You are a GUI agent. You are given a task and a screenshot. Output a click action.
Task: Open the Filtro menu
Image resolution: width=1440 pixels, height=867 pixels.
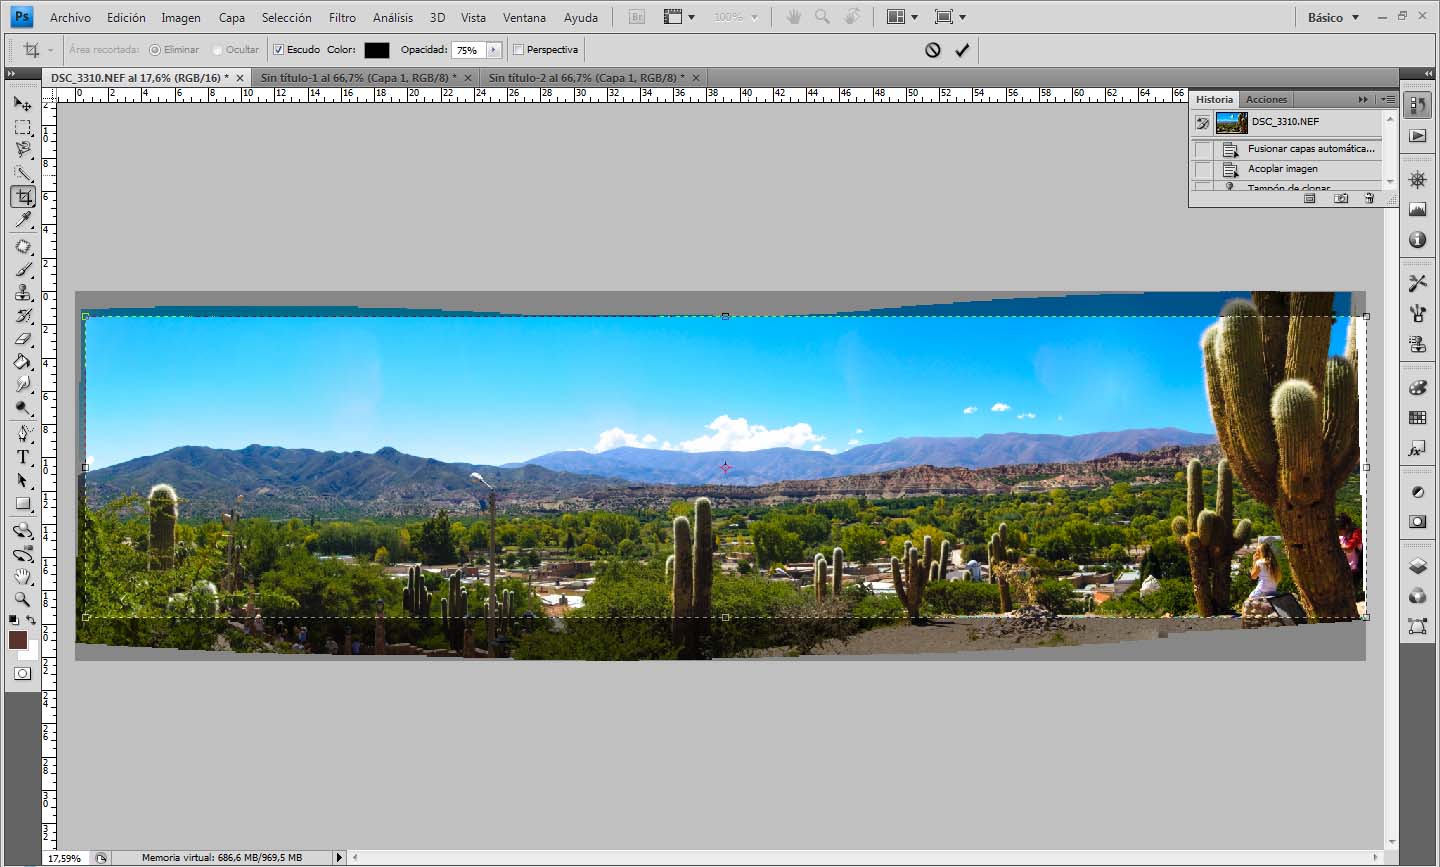pyautogui.click(x=342, y=17)
